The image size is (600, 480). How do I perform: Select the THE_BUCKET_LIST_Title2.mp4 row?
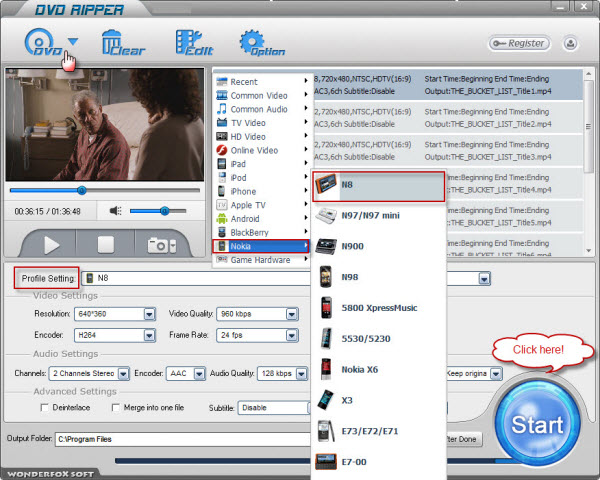point(448,118)
